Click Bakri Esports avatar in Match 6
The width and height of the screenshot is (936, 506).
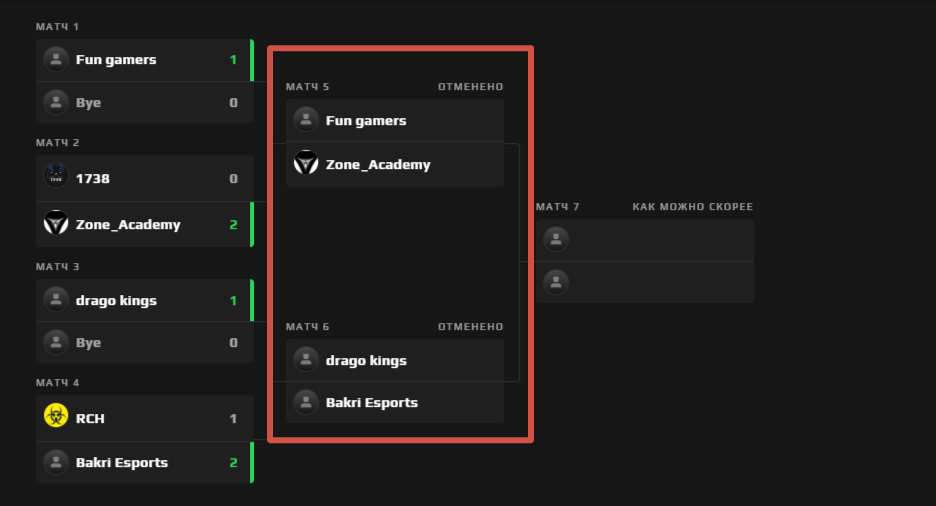[306, 402]
